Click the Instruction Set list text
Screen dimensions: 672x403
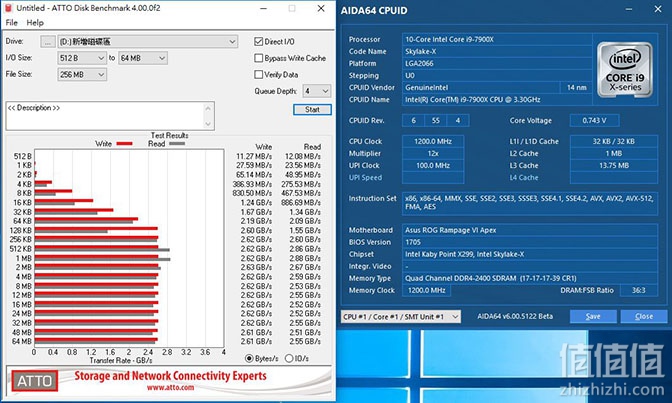[x=529, y=202]
